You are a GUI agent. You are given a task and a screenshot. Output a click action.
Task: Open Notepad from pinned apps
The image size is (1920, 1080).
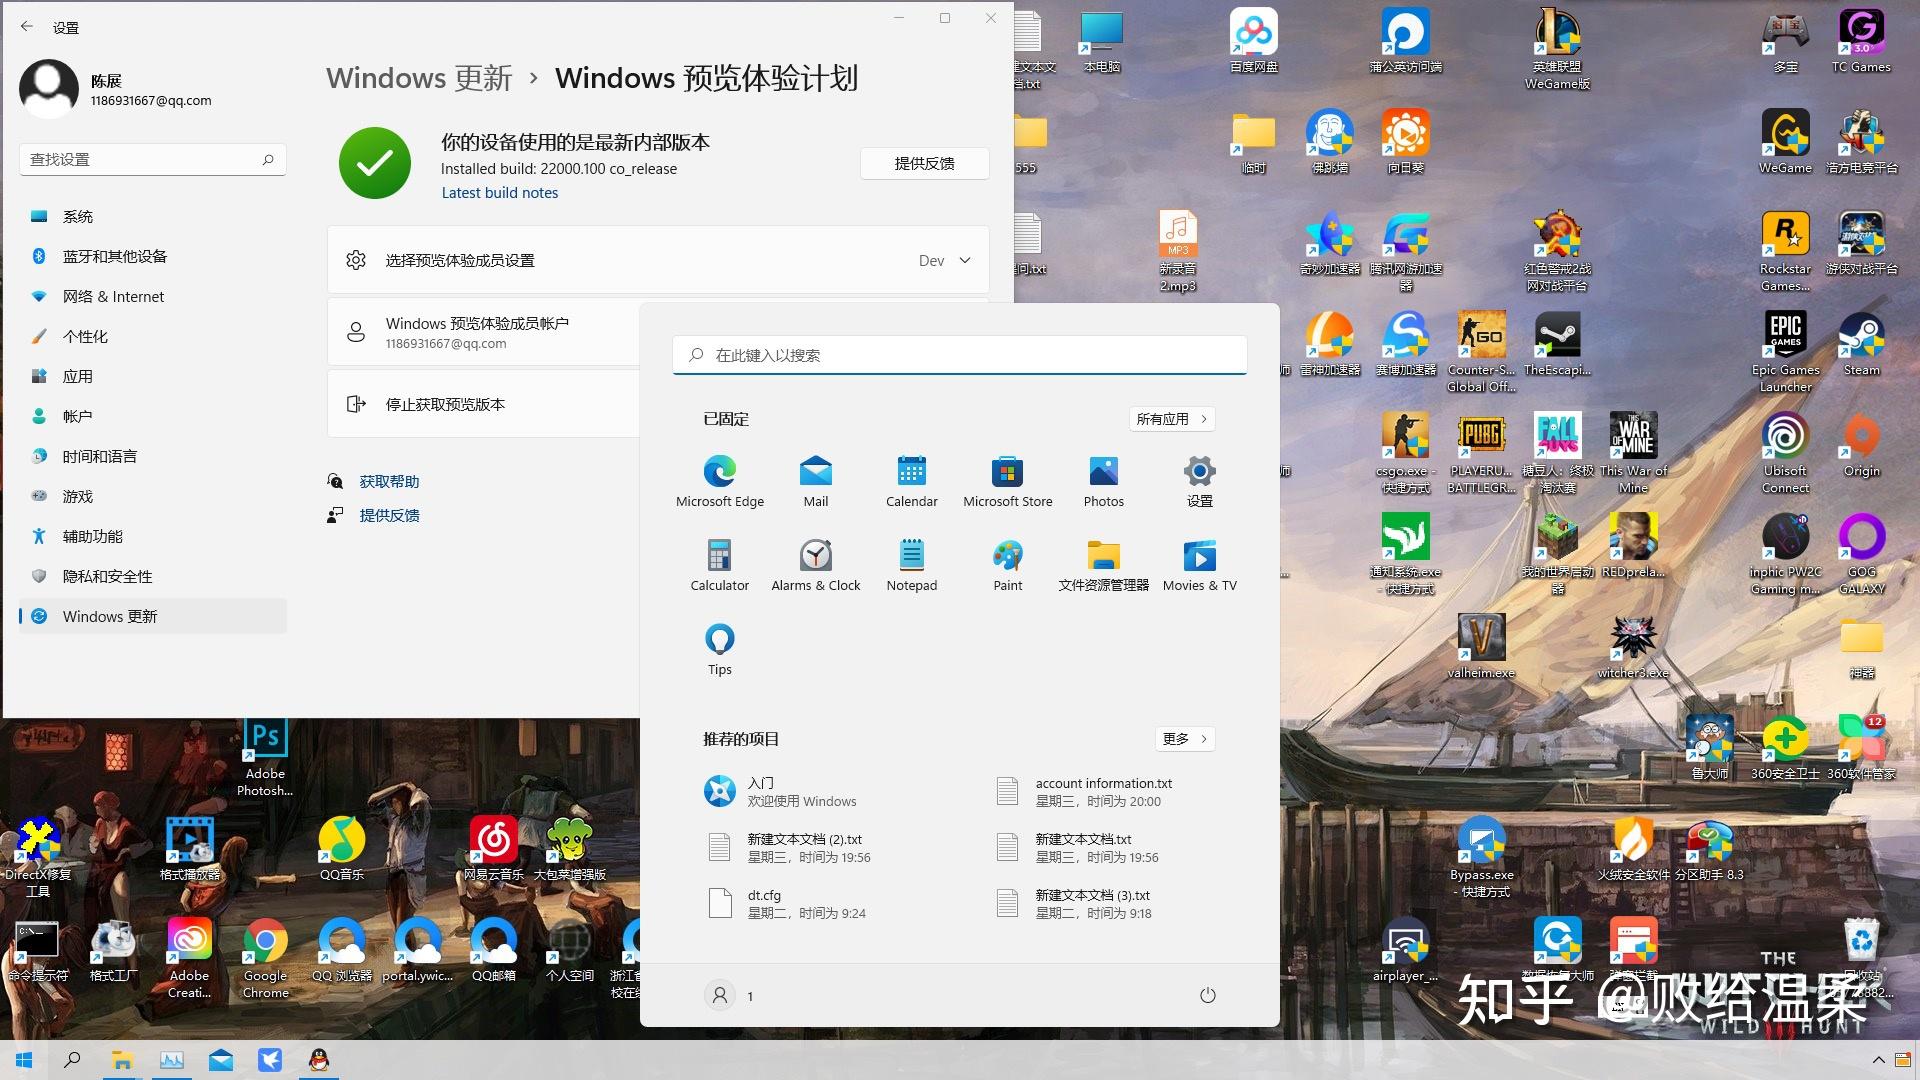pos(911,563)
